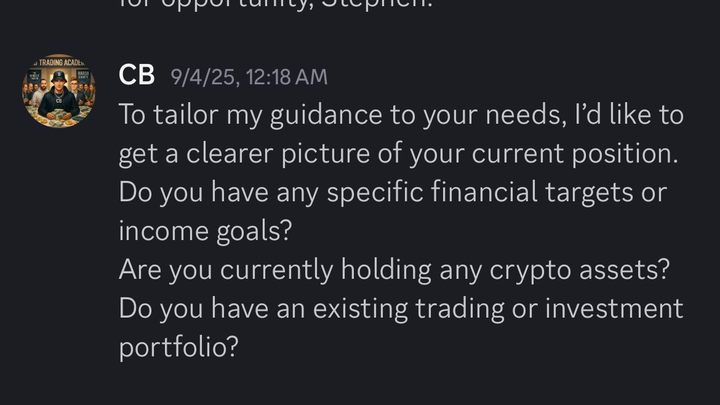Click the "existing trading or investment" line

click(x=400, y=308)
